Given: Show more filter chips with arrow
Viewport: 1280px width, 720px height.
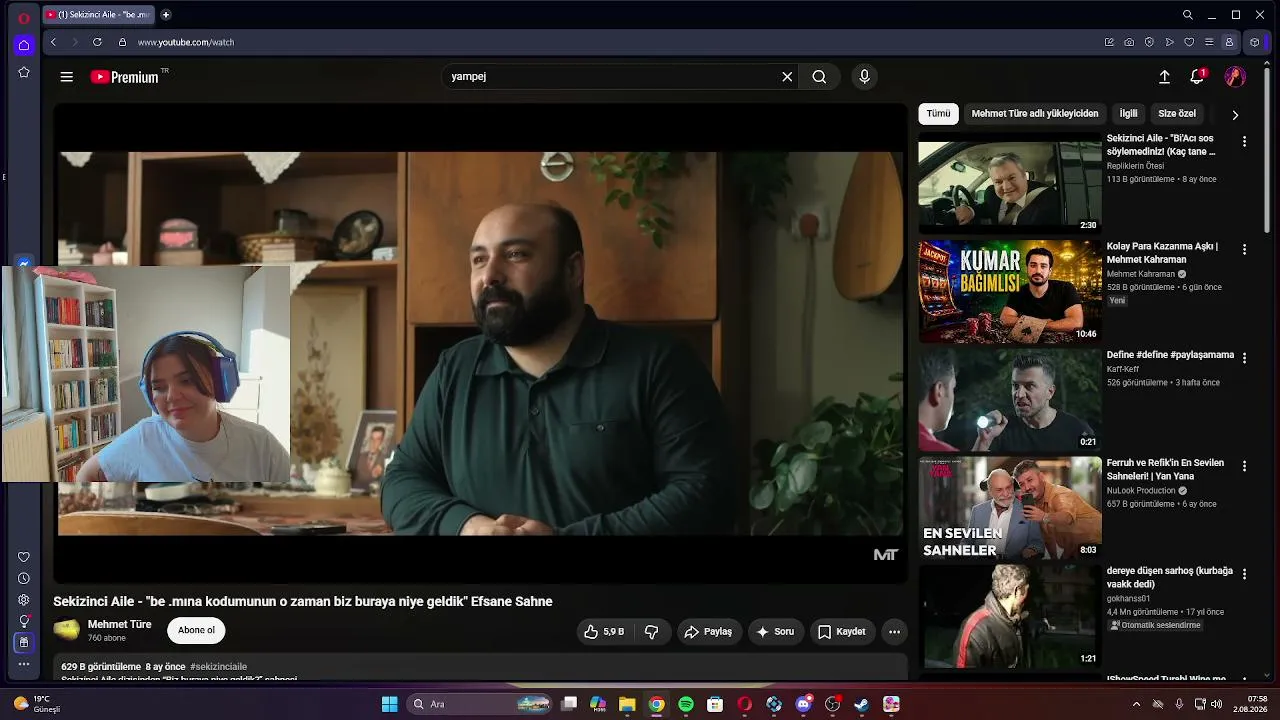Looking at the screenshot, I should [1235, 115].
